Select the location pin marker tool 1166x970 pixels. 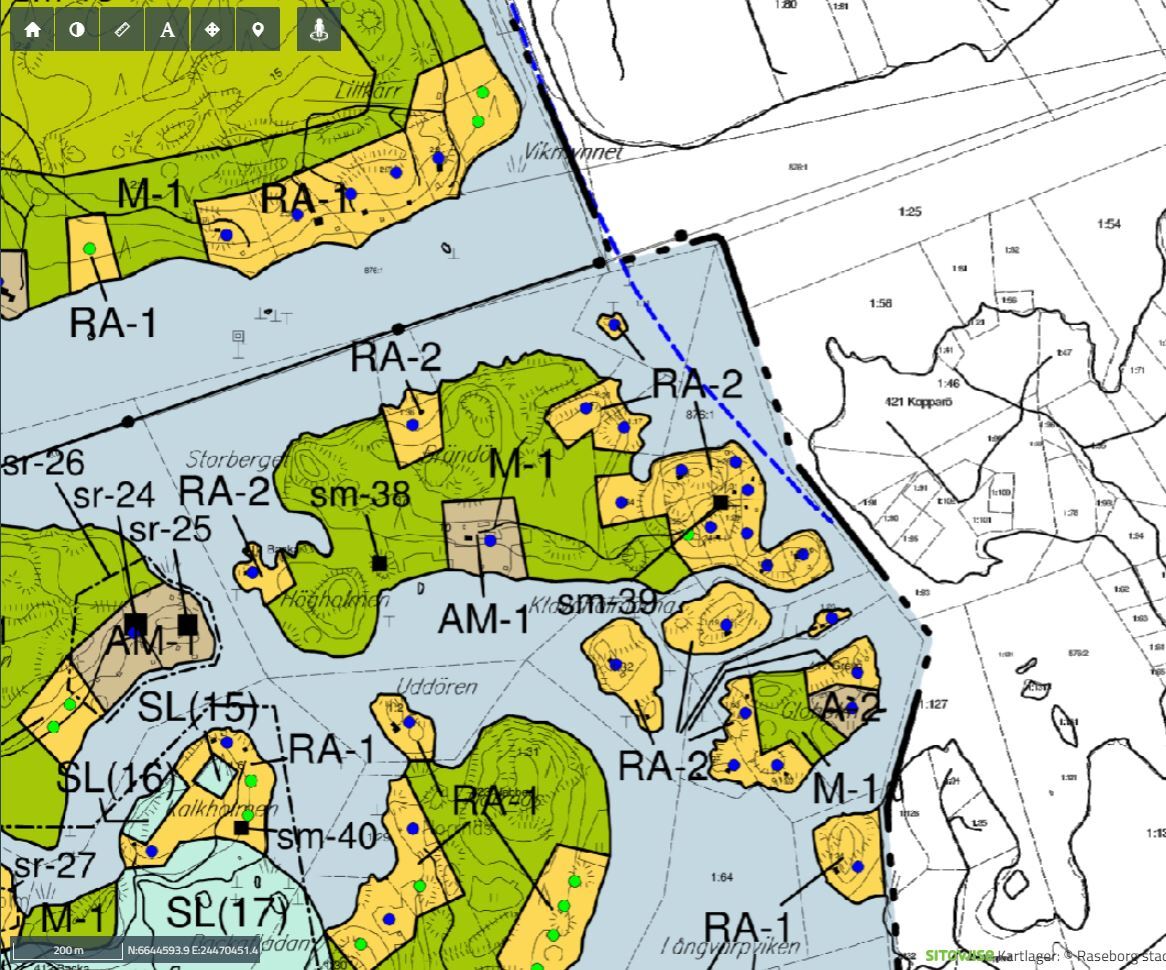click(x=257, y=29)
